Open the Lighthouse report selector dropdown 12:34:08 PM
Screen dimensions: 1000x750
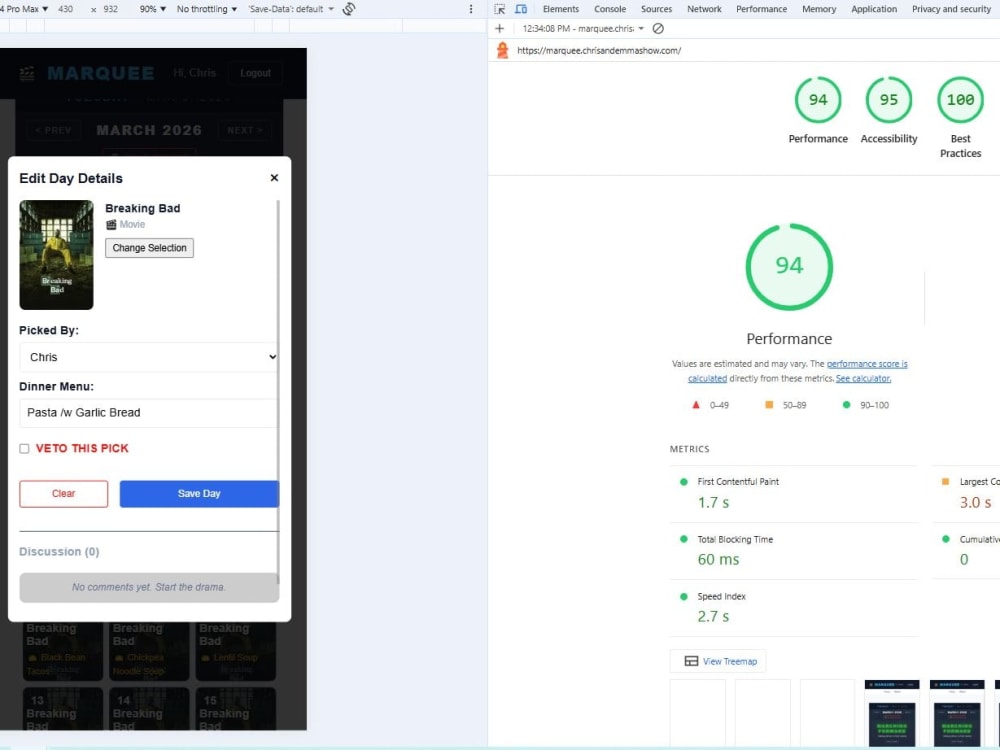(583, 29)
